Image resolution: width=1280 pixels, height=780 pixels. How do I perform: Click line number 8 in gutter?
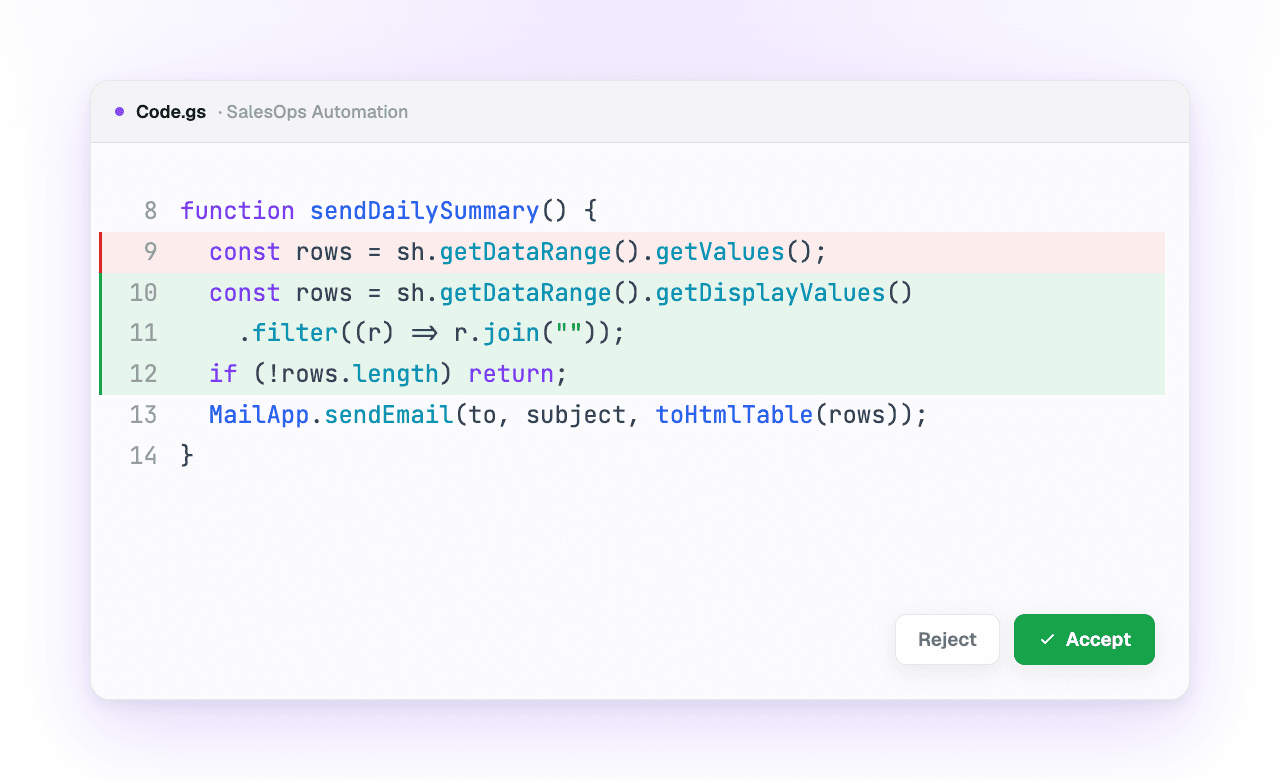point(151,211)
